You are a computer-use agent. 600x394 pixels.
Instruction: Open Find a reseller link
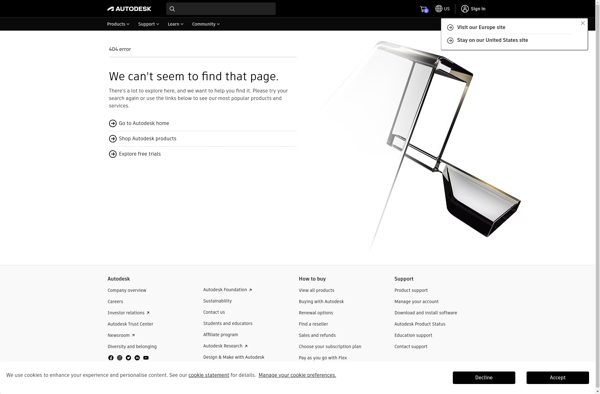313,324
